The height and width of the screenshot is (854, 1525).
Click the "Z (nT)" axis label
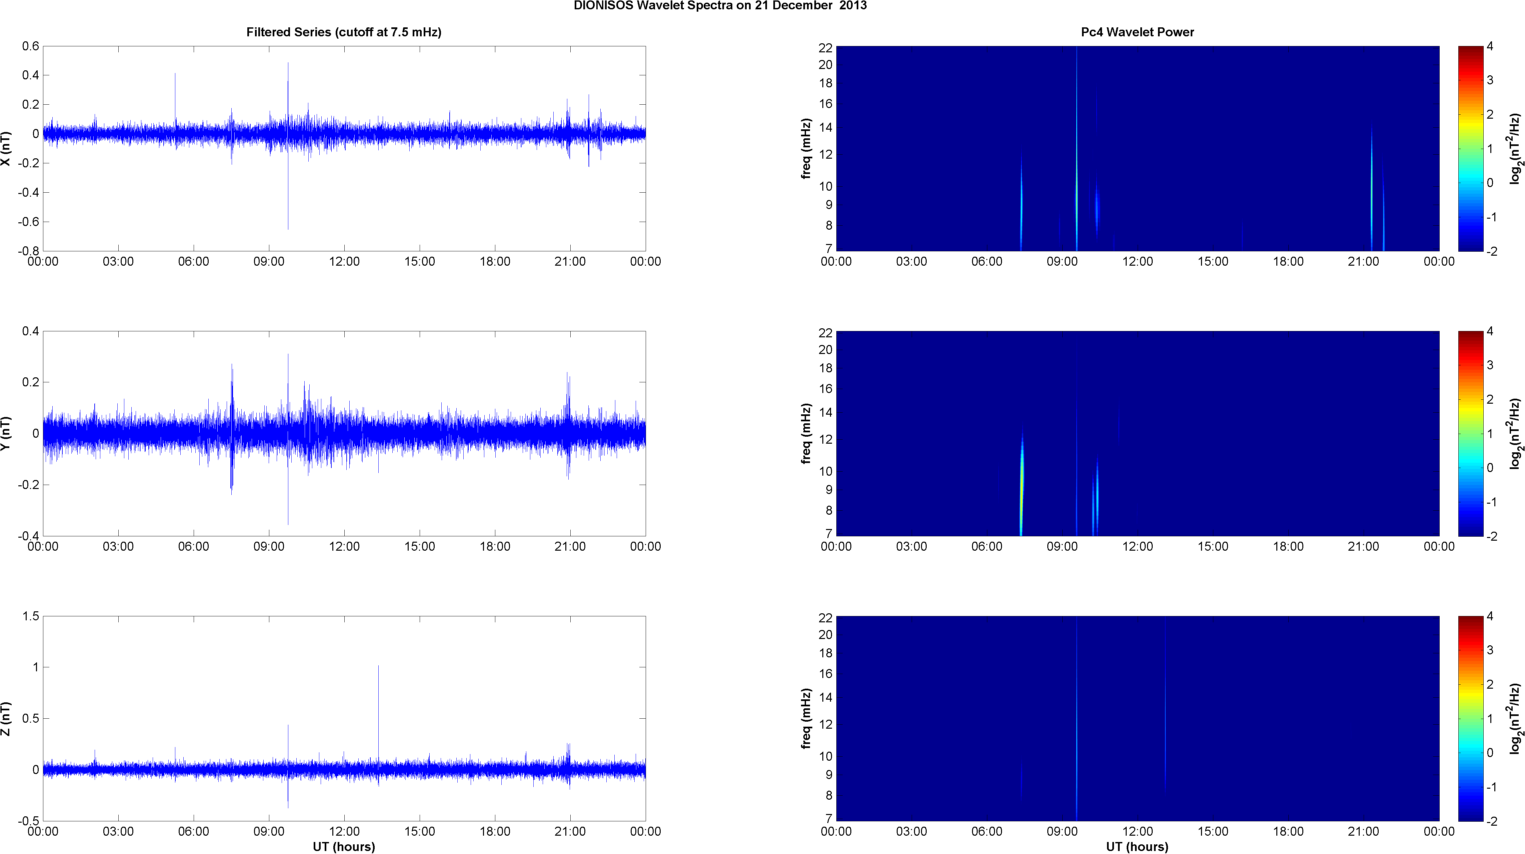(7, 718)
